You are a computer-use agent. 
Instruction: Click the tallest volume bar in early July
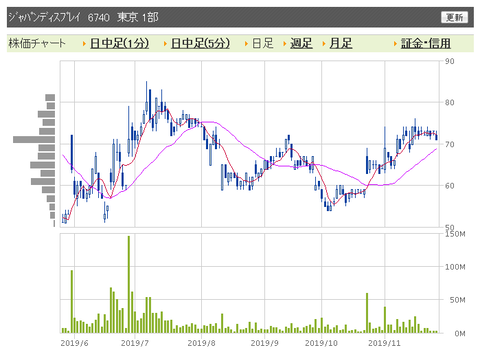[x=129, y=284]
